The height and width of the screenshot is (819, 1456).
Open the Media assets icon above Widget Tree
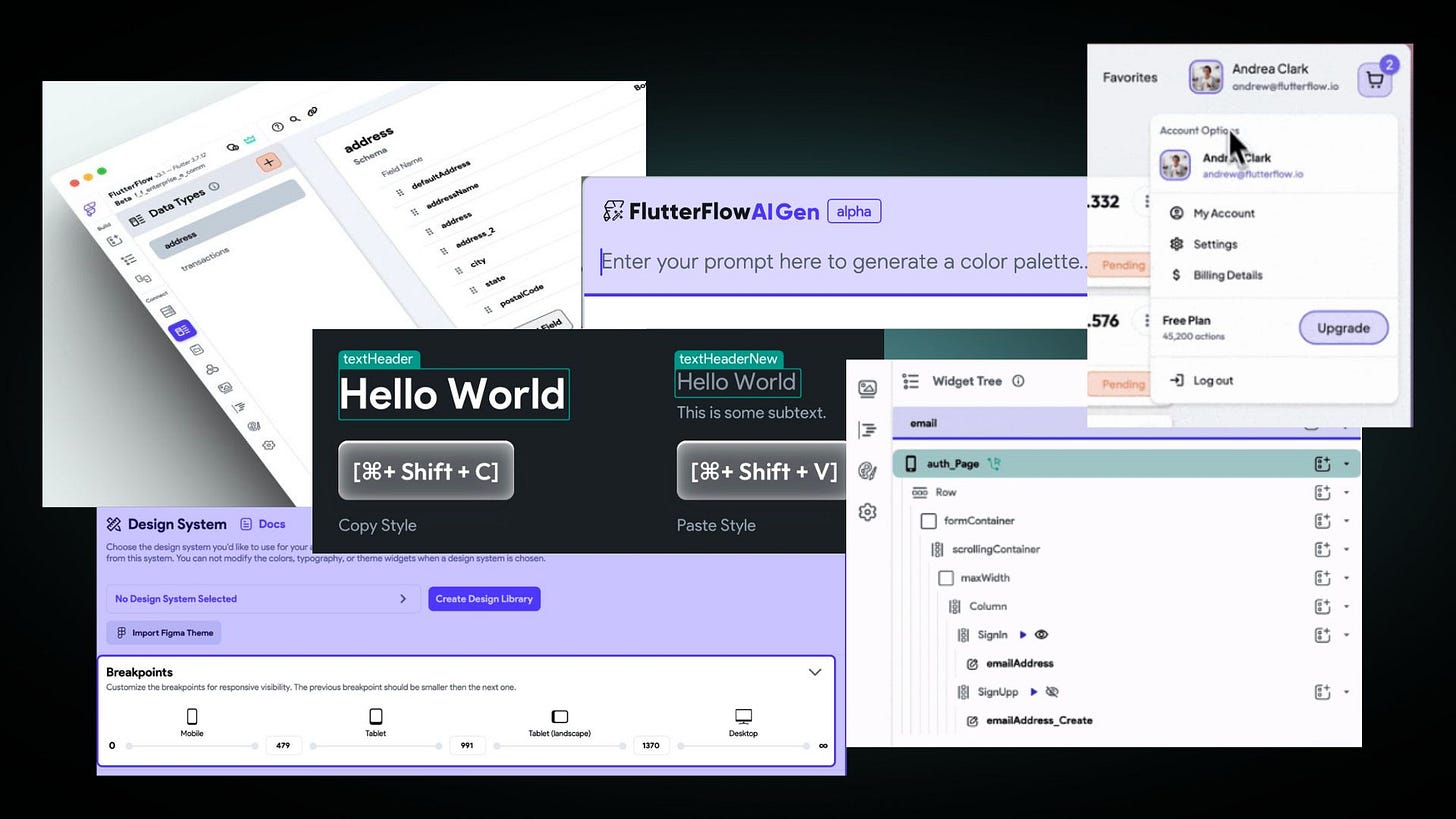(868, 389)
